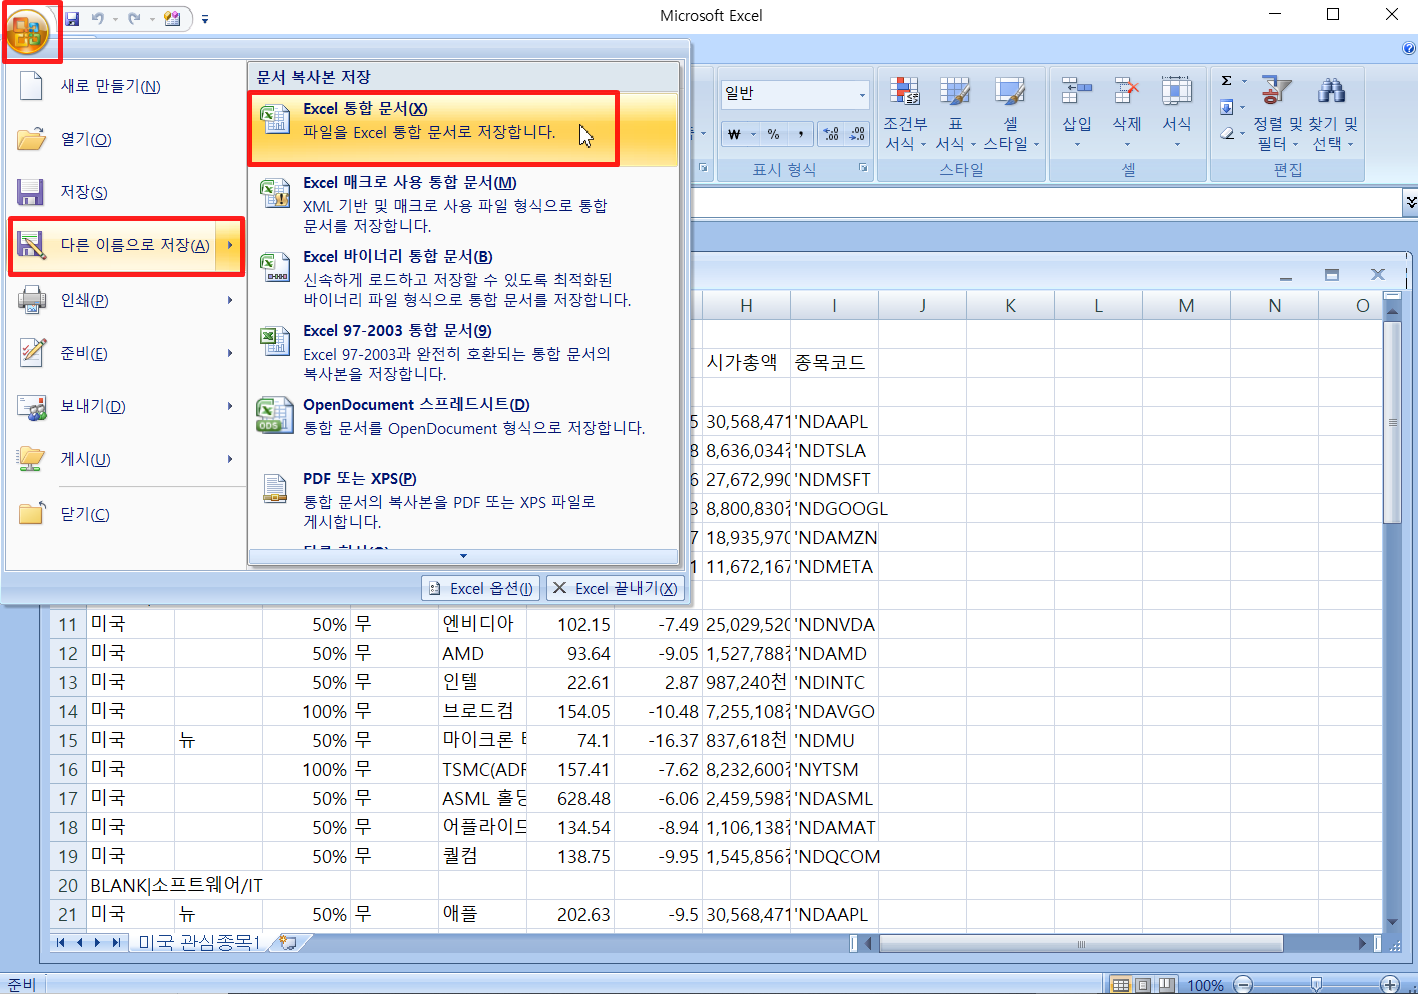The image size is (1418, 994).
Task: Click the 서식 format button in 셀 group
Action: 1177,114
